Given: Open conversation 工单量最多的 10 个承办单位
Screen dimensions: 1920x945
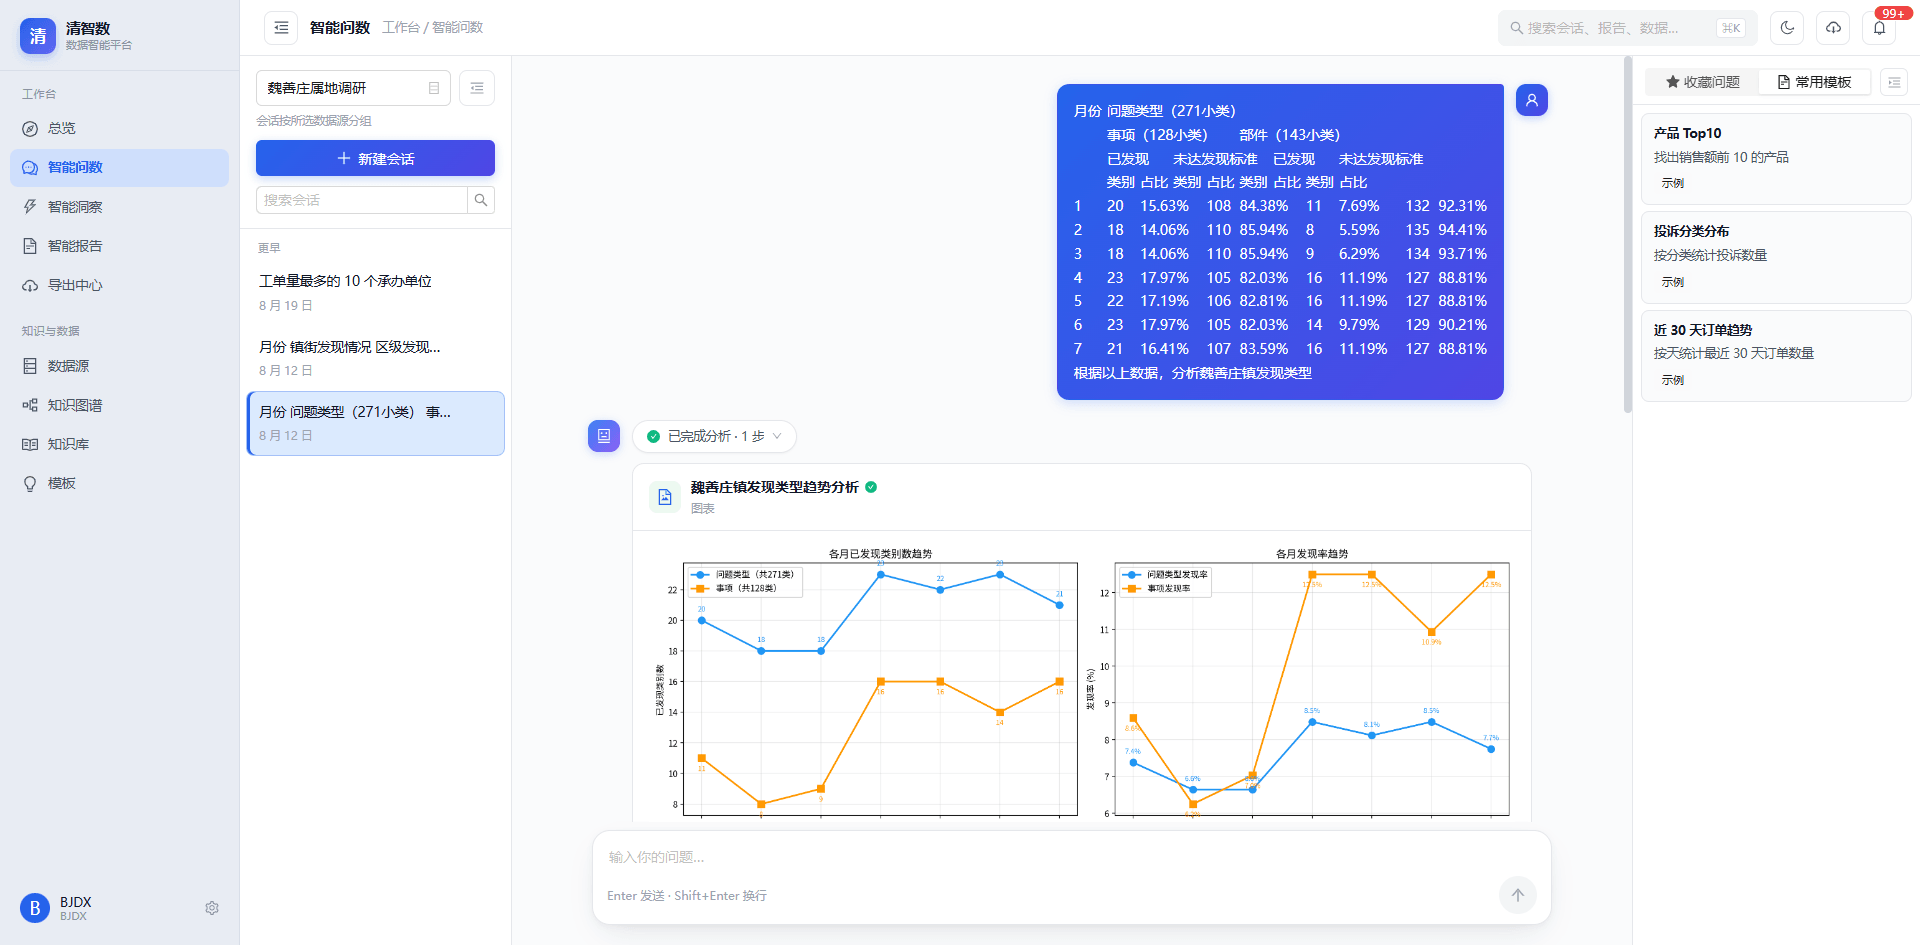Looking at the screenshot, I should click(375, 292).
